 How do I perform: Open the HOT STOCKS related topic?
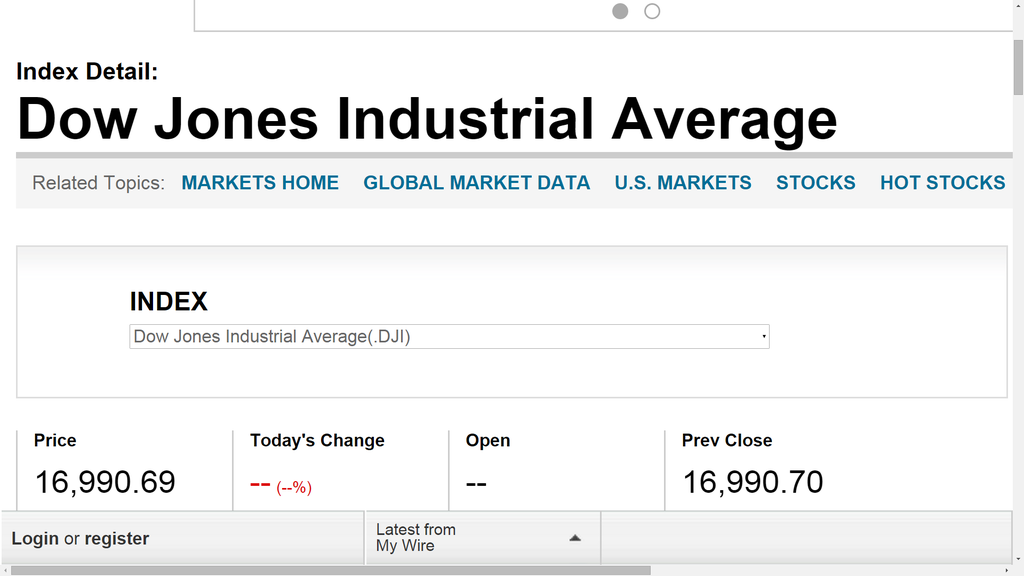click(942, 183)
